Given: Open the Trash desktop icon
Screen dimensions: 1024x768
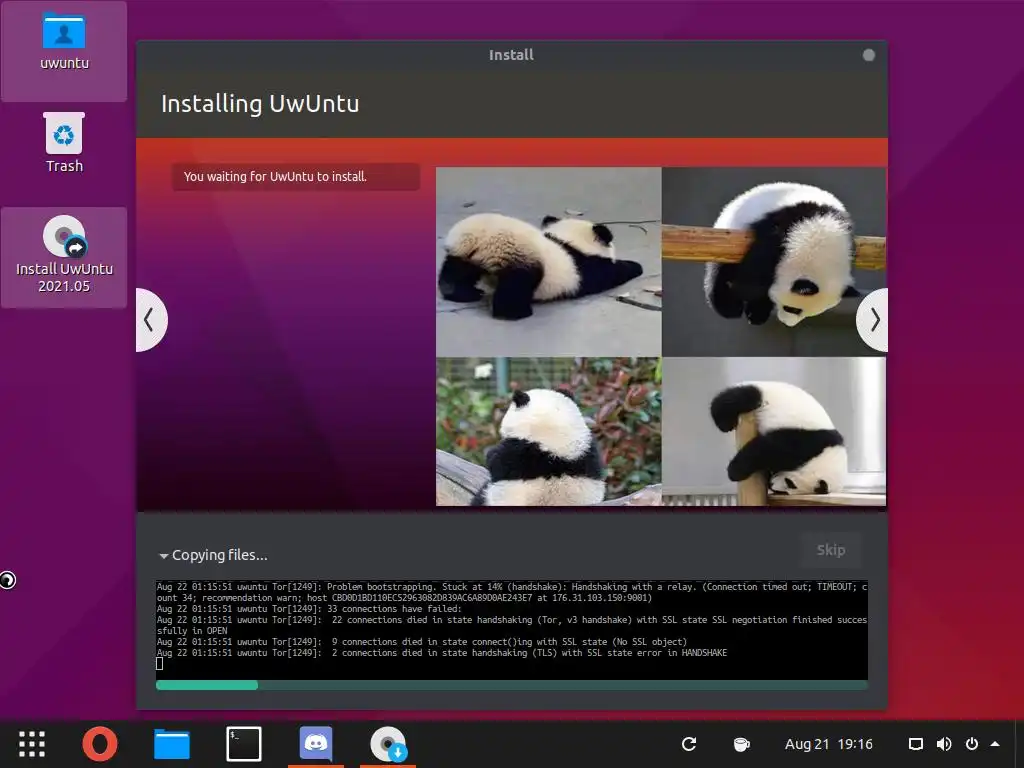Looking at the screenshot, I should [64, 143].
